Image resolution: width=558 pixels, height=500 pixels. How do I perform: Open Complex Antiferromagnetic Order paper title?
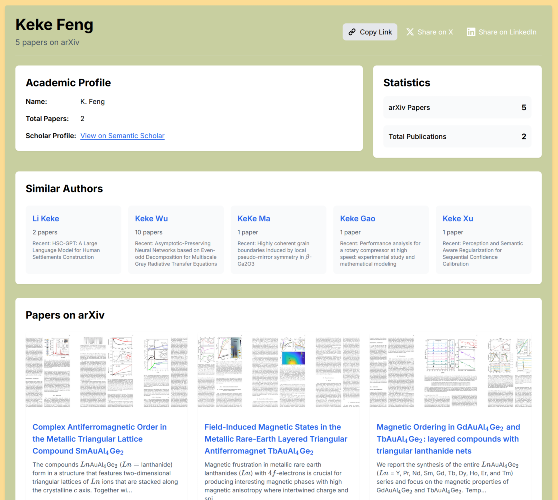tap(99, 439)
